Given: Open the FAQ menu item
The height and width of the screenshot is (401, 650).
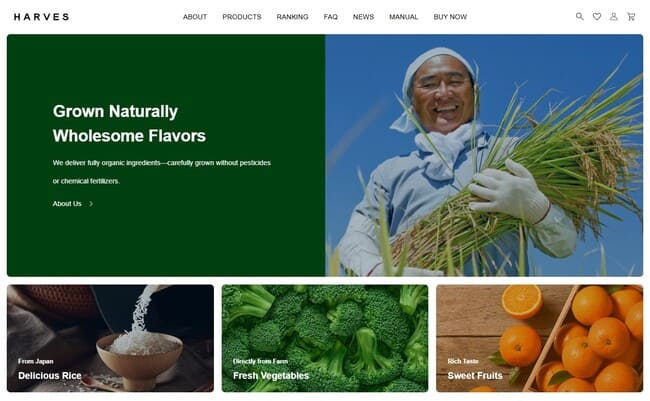Looking at the screenshot, I should click(x=330, y=17).
